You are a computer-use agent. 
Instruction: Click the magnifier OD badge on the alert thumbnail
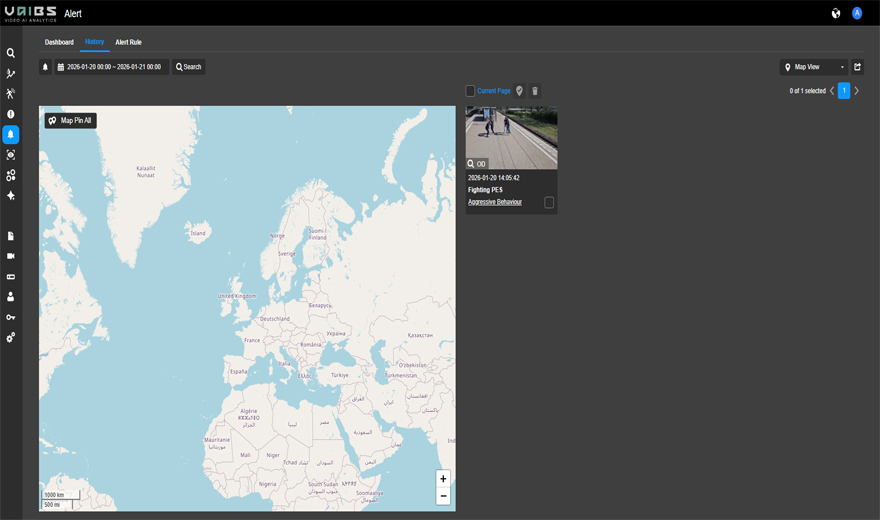[x=476, y=164]
